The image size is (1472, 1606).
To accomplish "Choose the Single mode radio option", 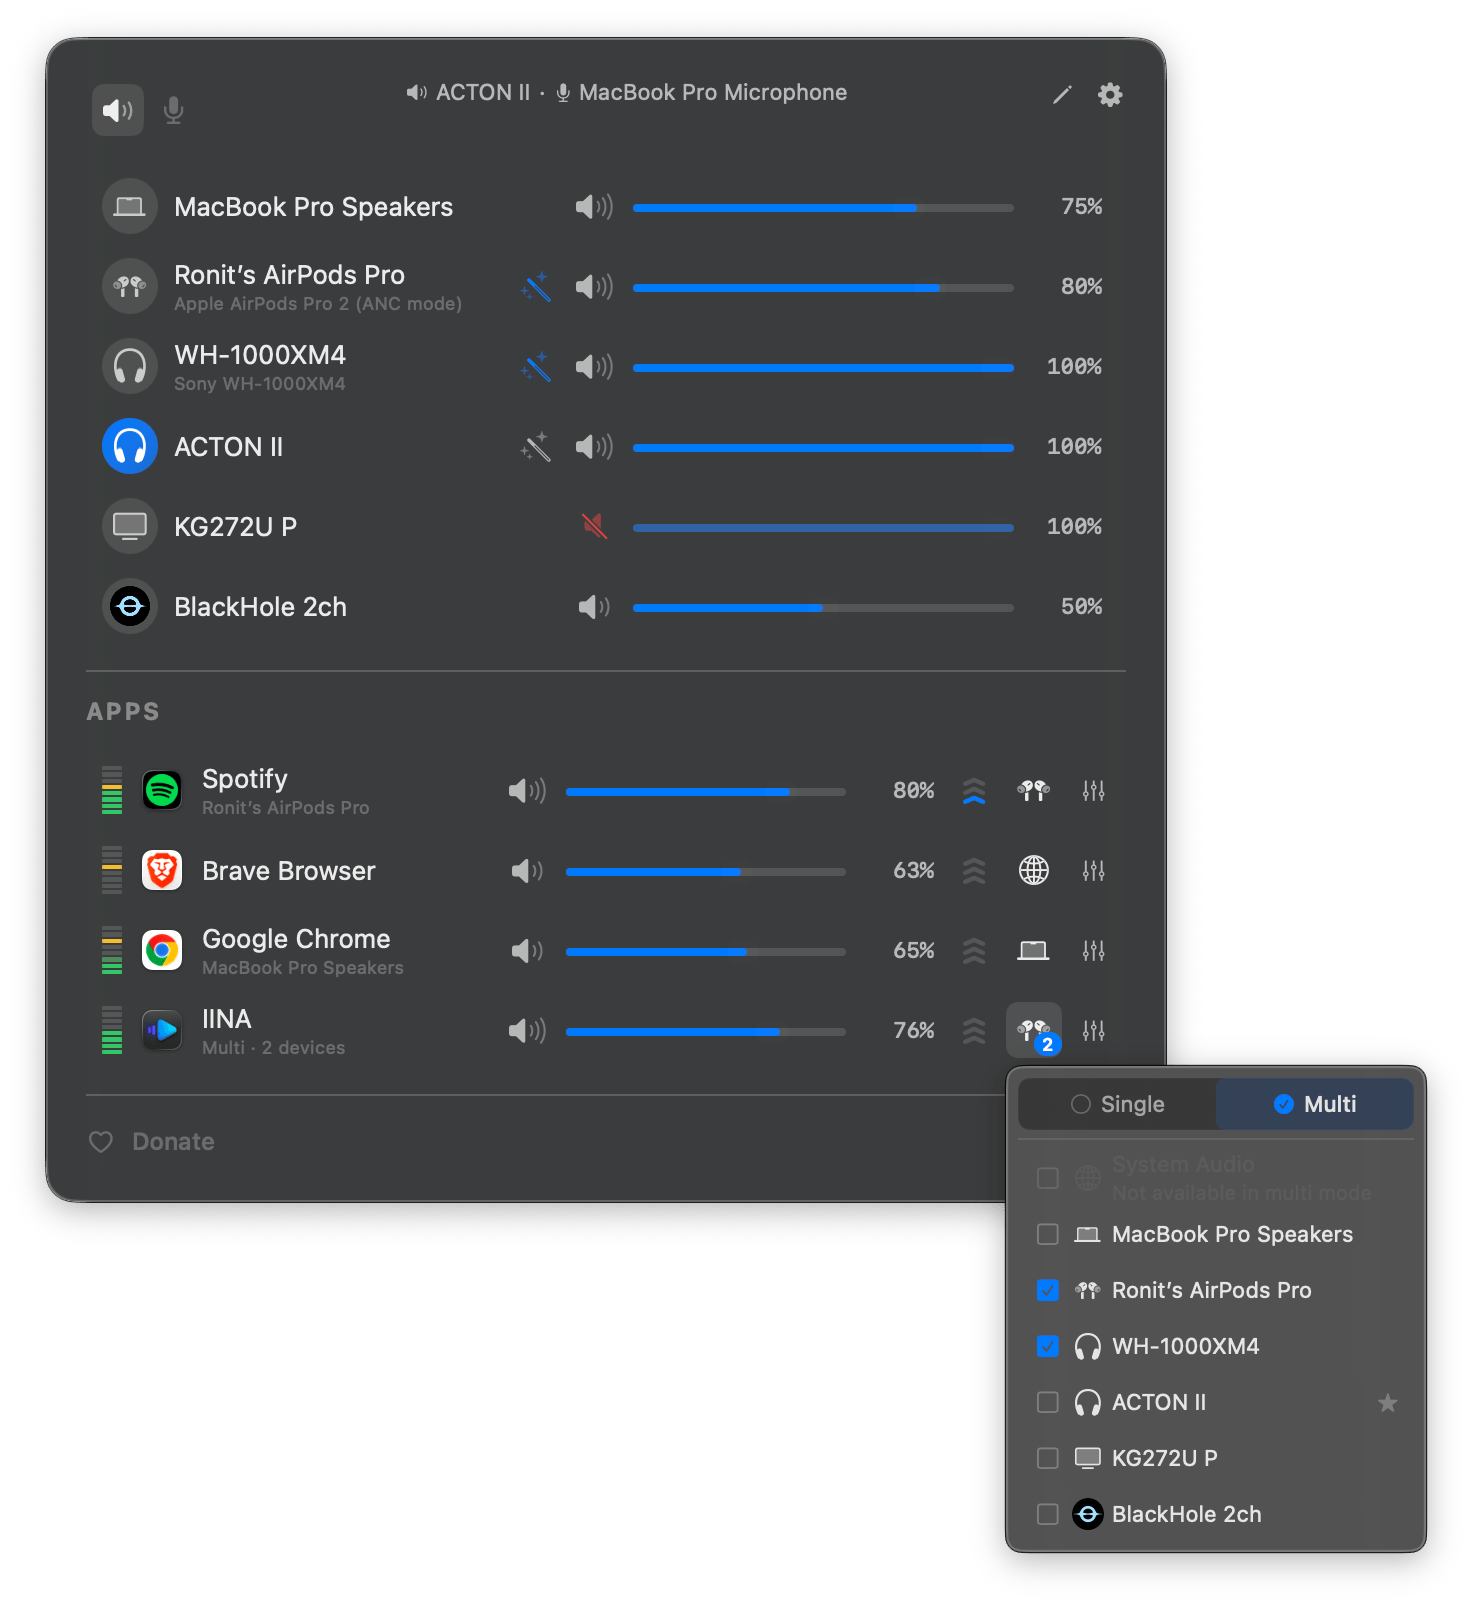I will [x=1117, y=1104].
